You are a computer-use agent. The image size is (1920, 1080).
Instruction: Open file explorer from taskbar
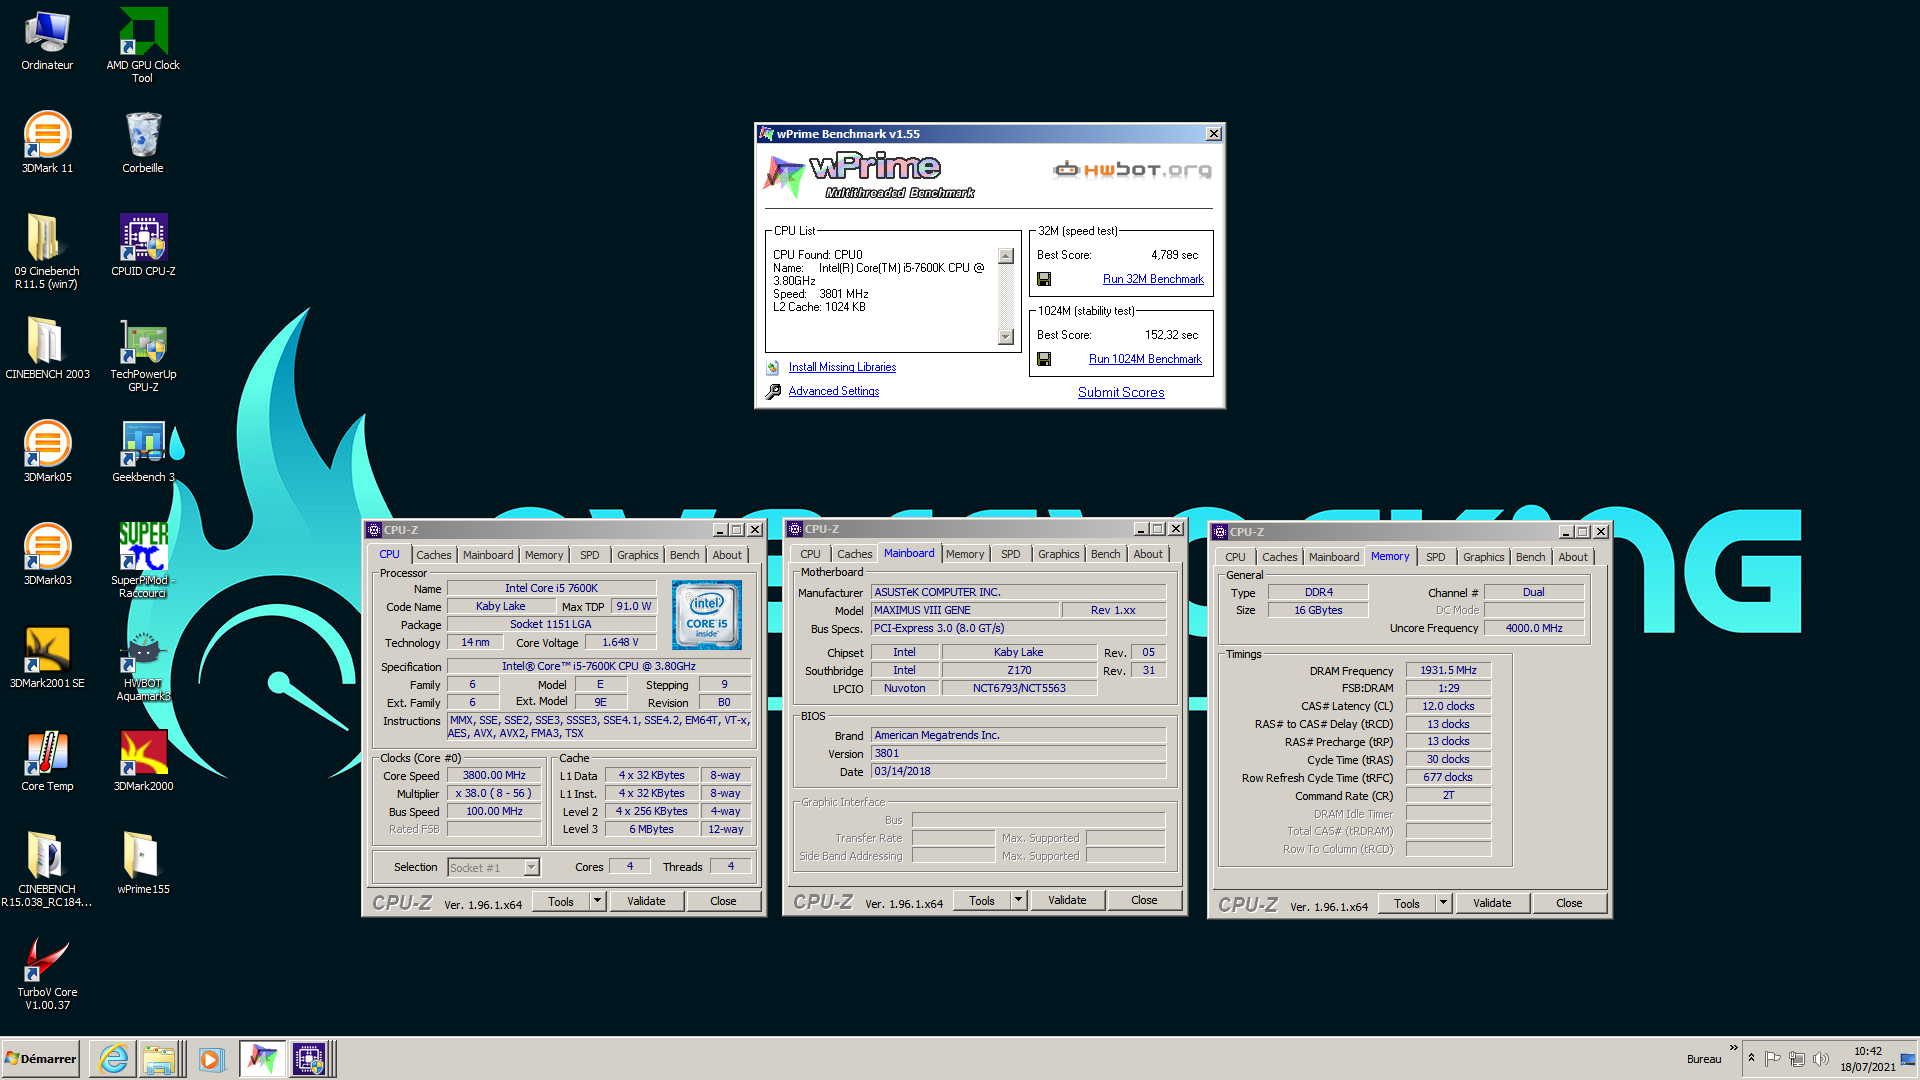pos(160,1059)
